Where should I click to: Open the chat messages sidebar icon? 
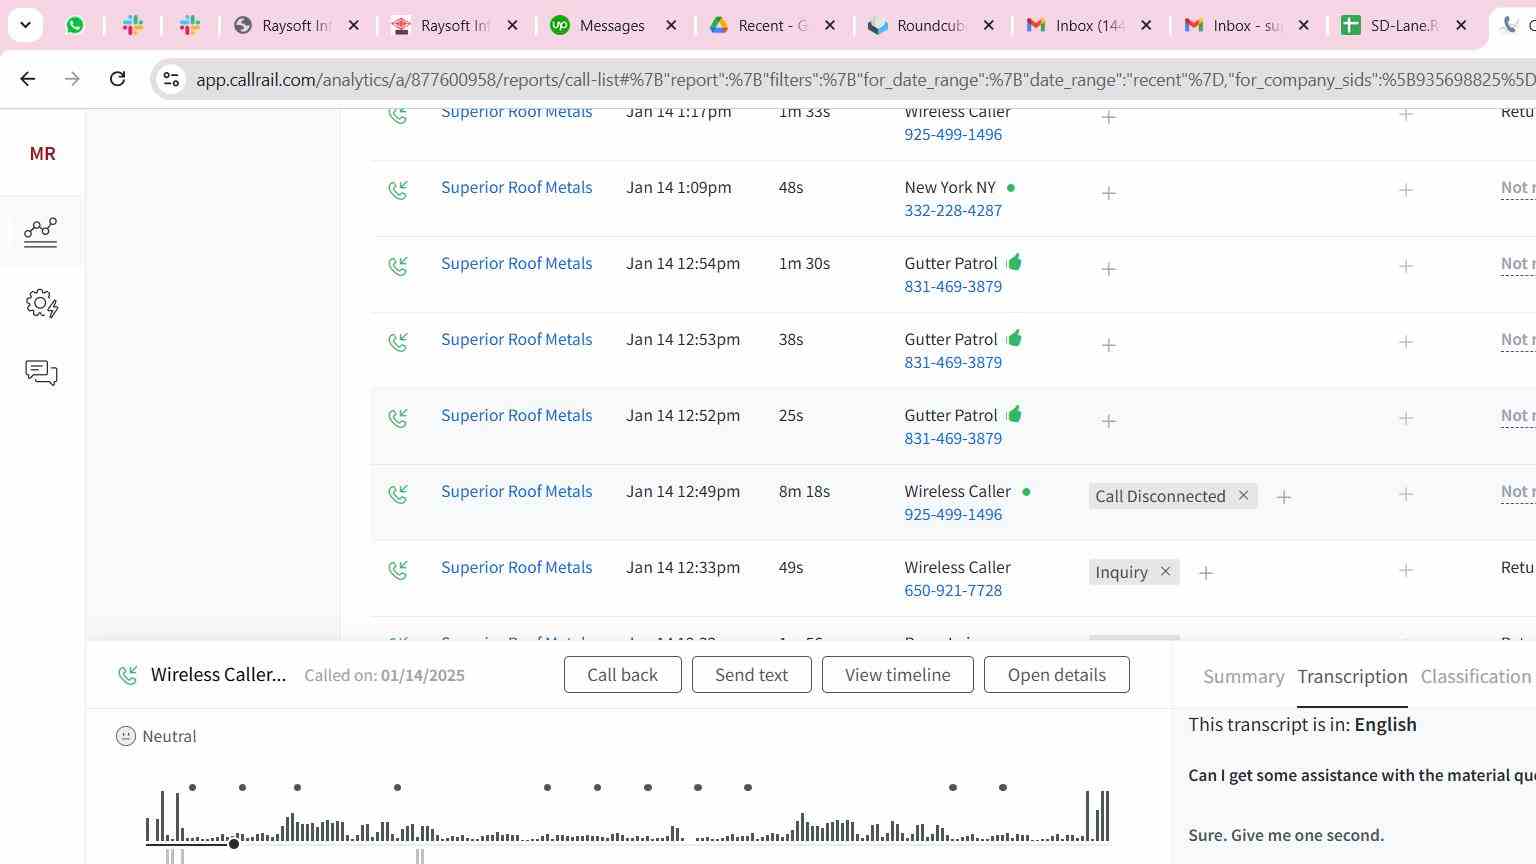coord(41,373)
